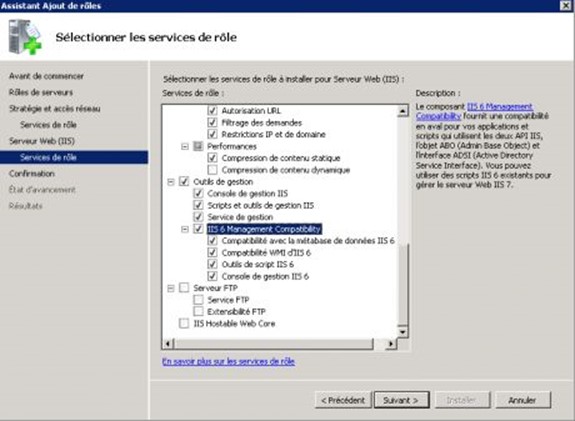This screenshot has width=575, height=421.
Task: Check the Serveur FTP checkbox
Action: (184, 288)
